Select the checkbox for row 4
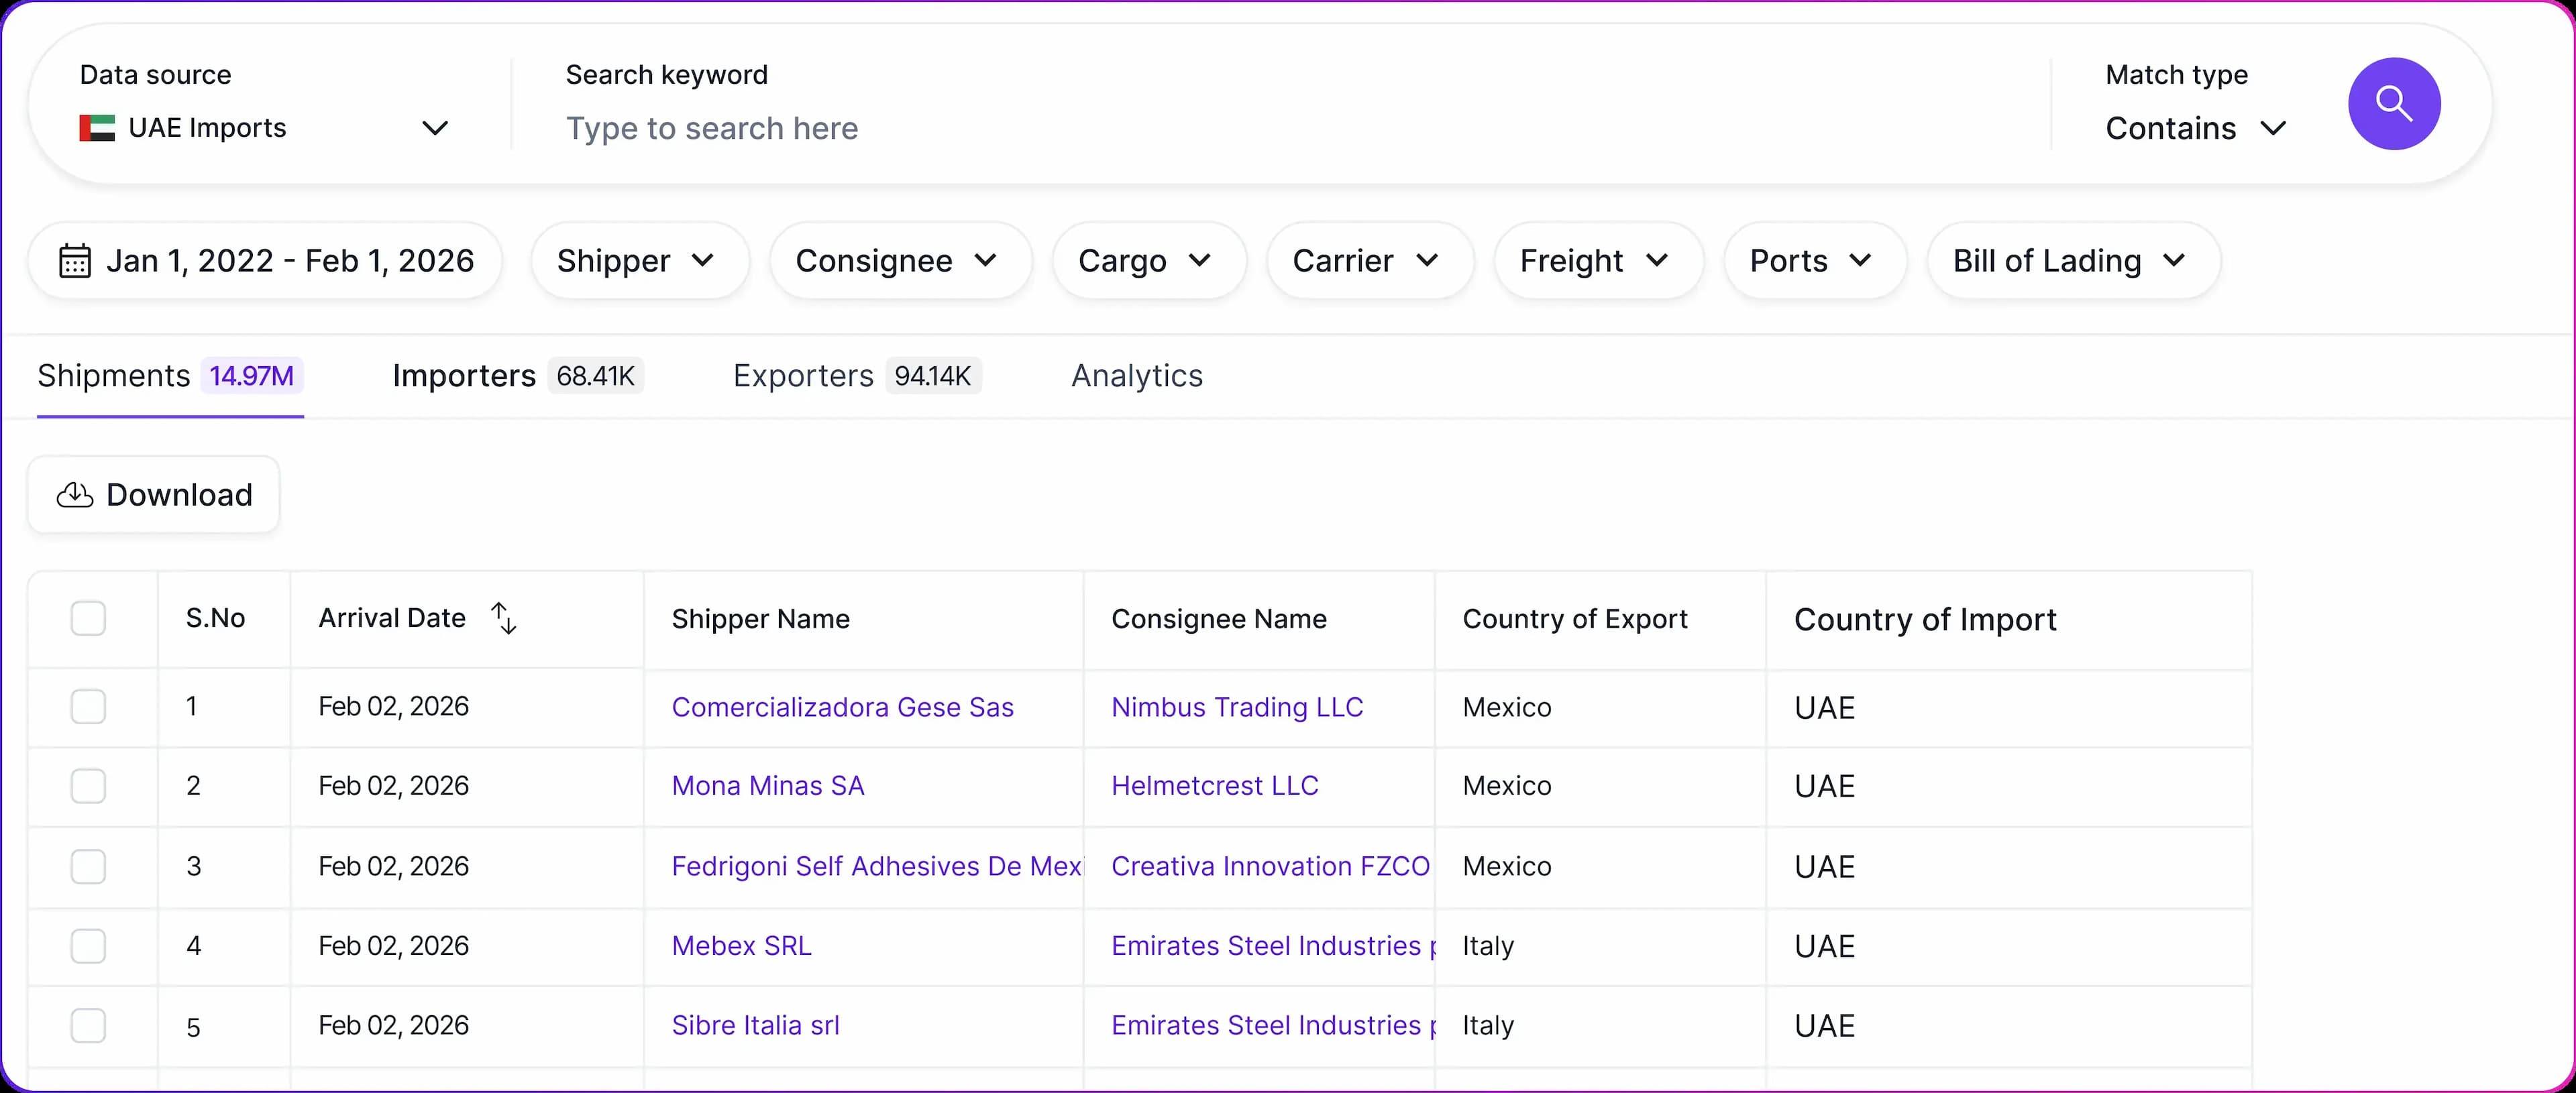 pyautogui.click(x=88, y=946)
